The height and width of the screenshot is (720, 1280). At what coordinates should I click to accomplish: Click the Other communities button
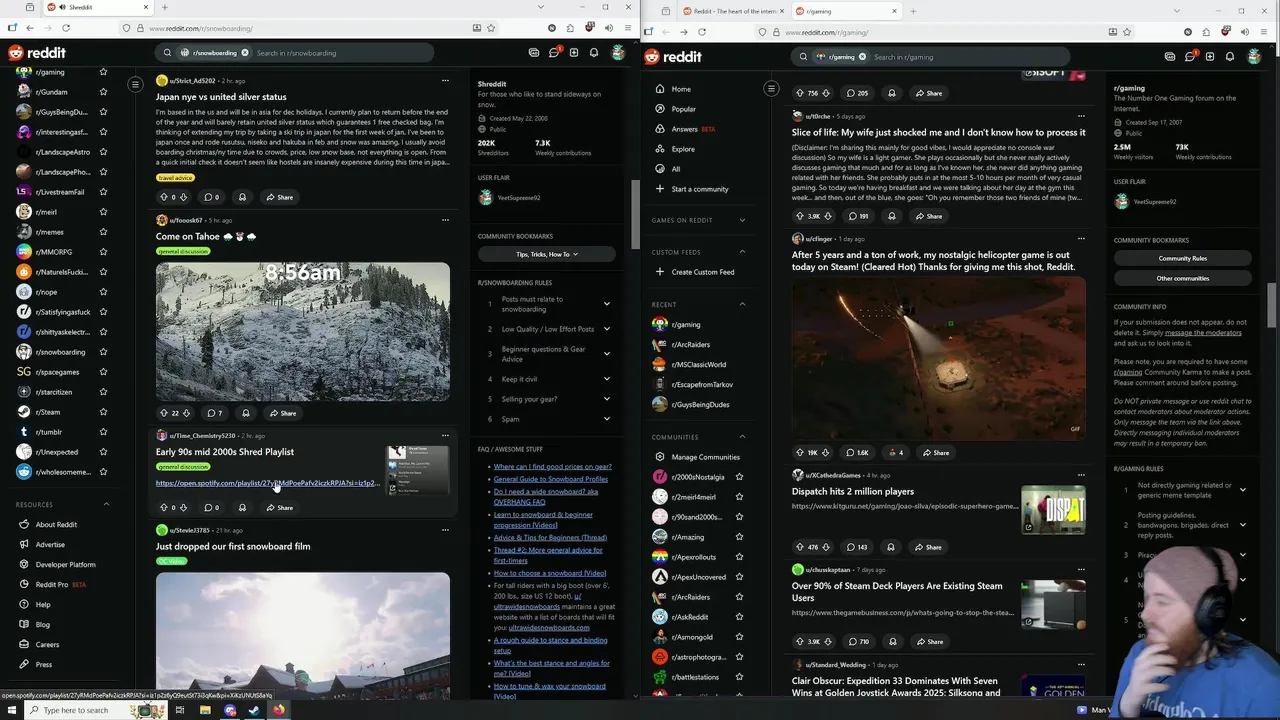click(x=1182, y=278)
